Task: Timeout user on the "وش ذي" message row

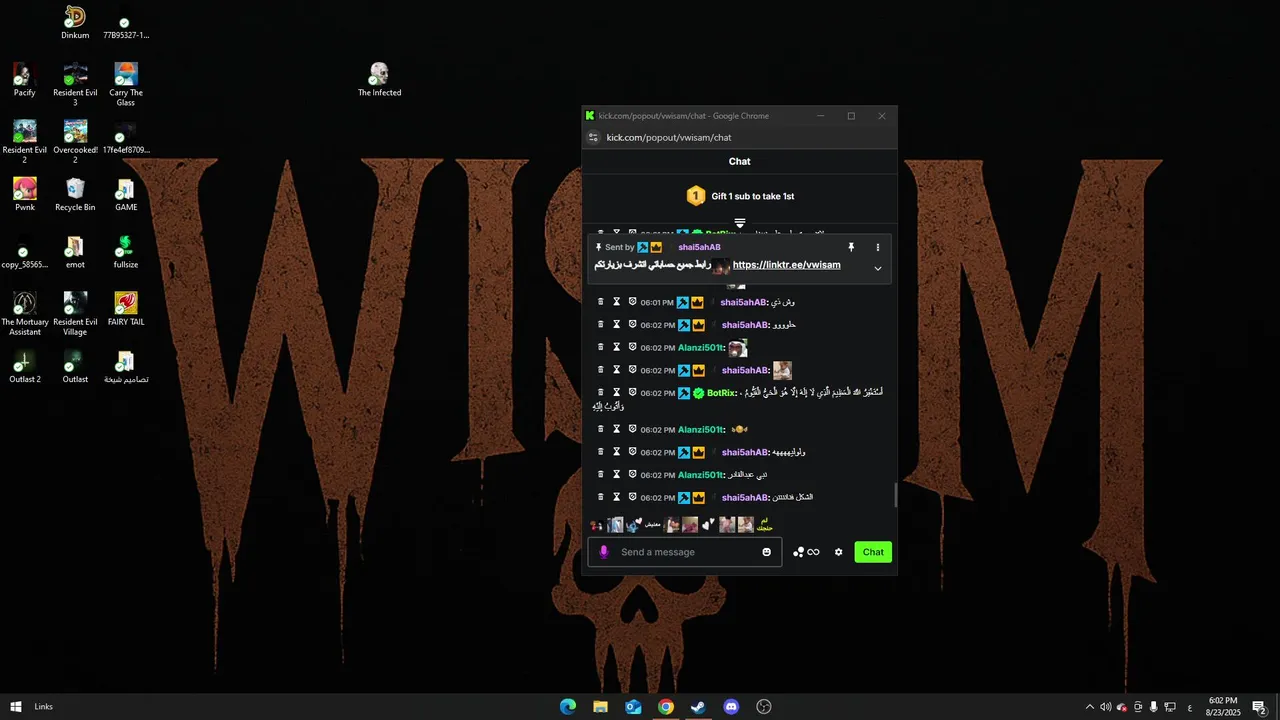Action: pos(617,302)
